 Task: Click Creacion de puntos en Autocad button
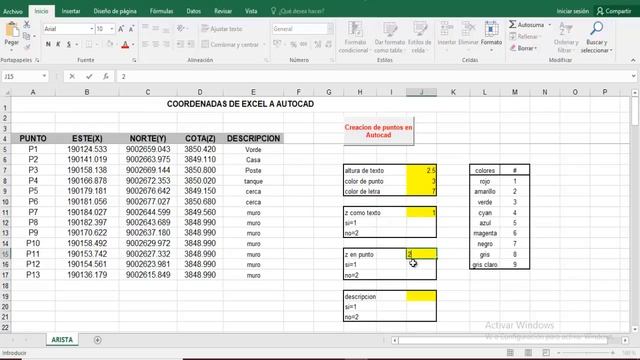pos(378,131)
